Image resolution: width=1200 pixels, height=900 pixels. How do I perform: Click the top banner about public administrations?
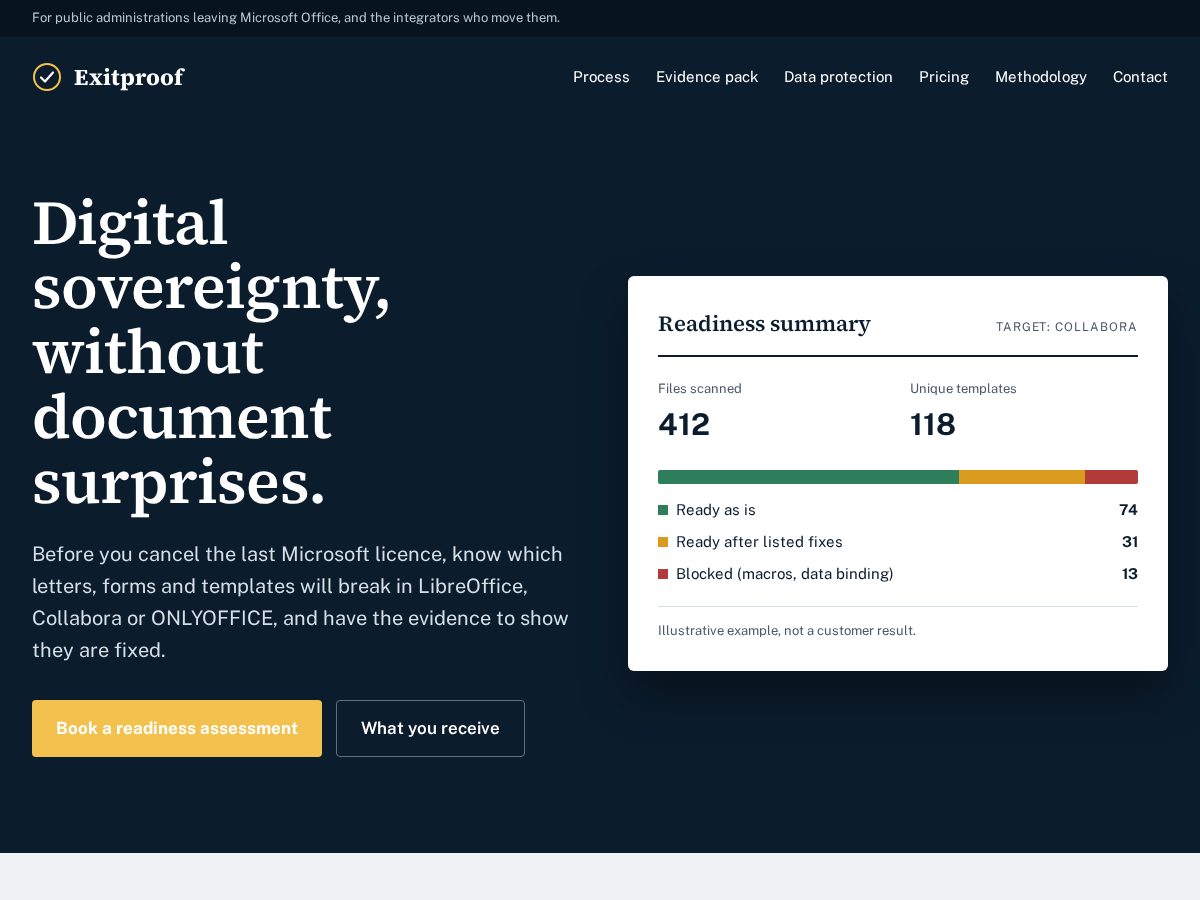click(x=296, y=18)
